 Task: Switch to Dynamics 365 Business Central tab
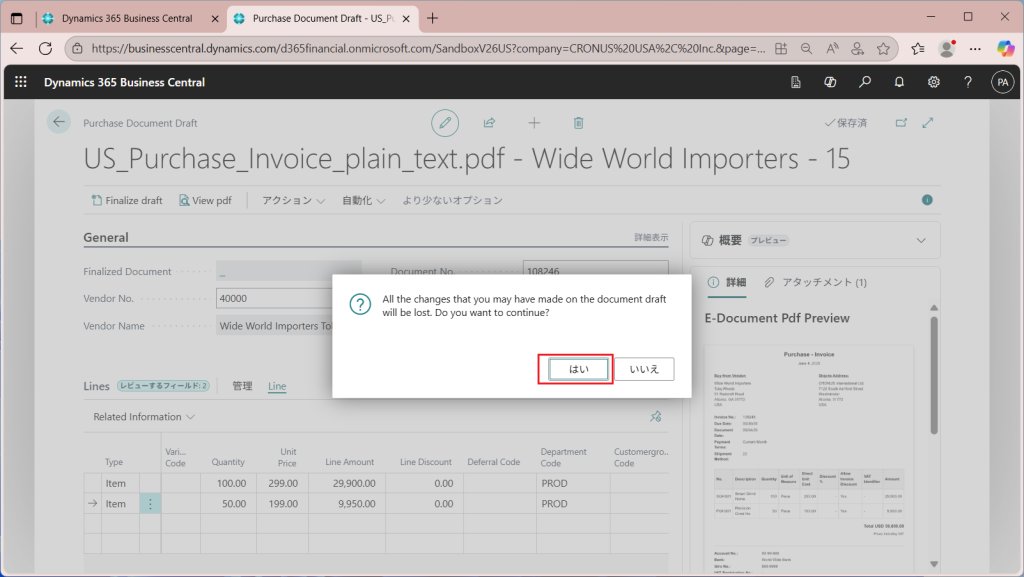click(128, 18)
